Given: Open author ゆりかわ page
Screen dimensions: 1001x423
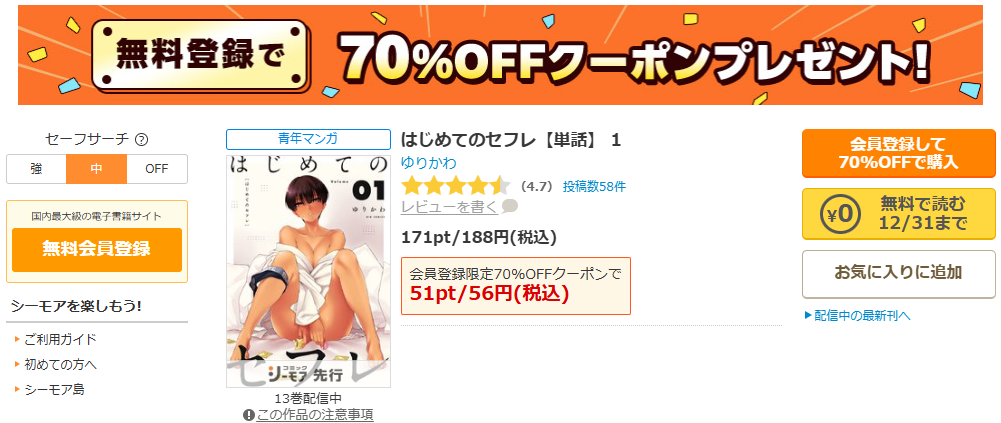Looking at the screenshot, I should pos(428,163).
